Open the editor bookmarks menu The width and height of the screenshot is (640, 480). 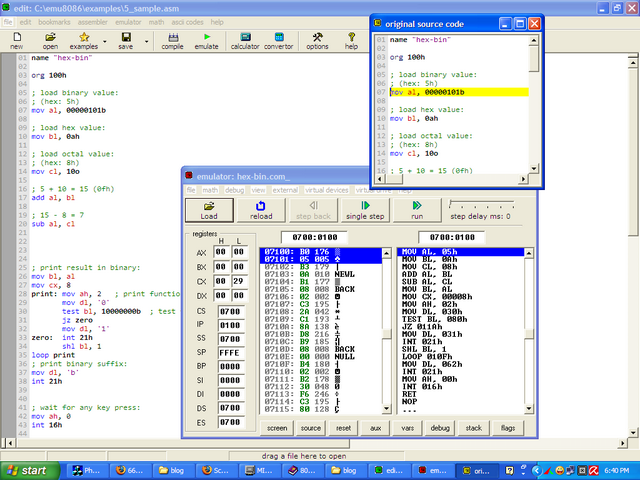tap(54, 22)
